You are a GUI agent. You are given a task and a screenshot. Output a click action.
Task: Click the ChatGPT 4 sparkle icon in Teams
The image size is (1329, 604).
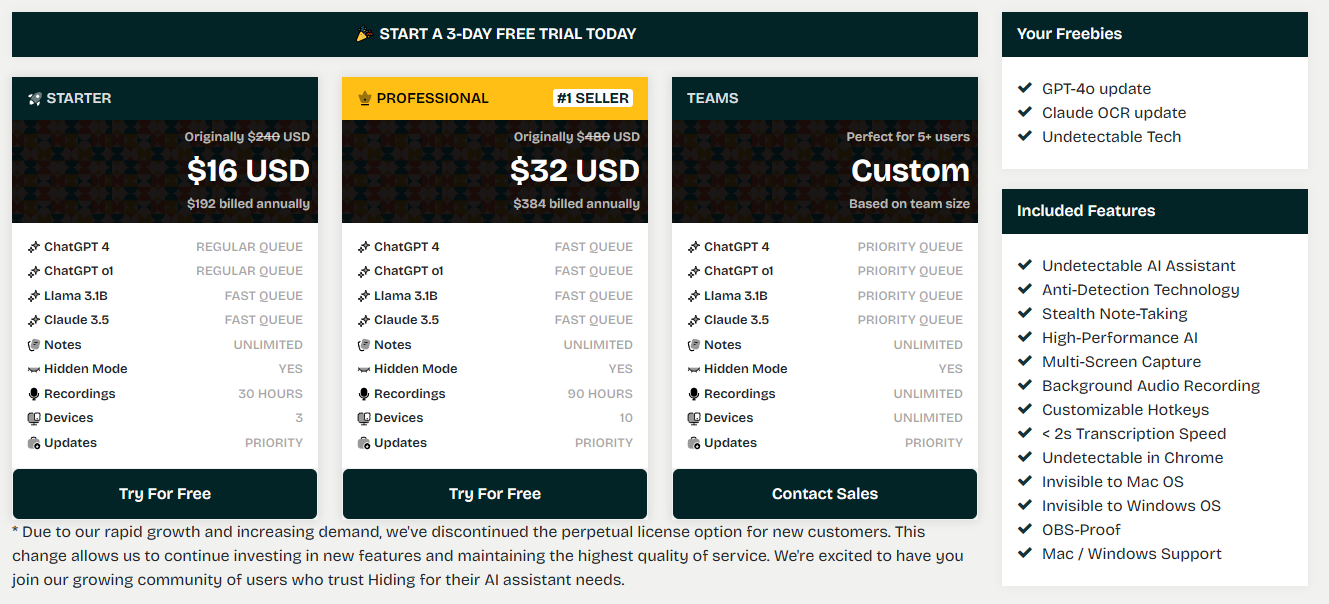click(694, 247)
